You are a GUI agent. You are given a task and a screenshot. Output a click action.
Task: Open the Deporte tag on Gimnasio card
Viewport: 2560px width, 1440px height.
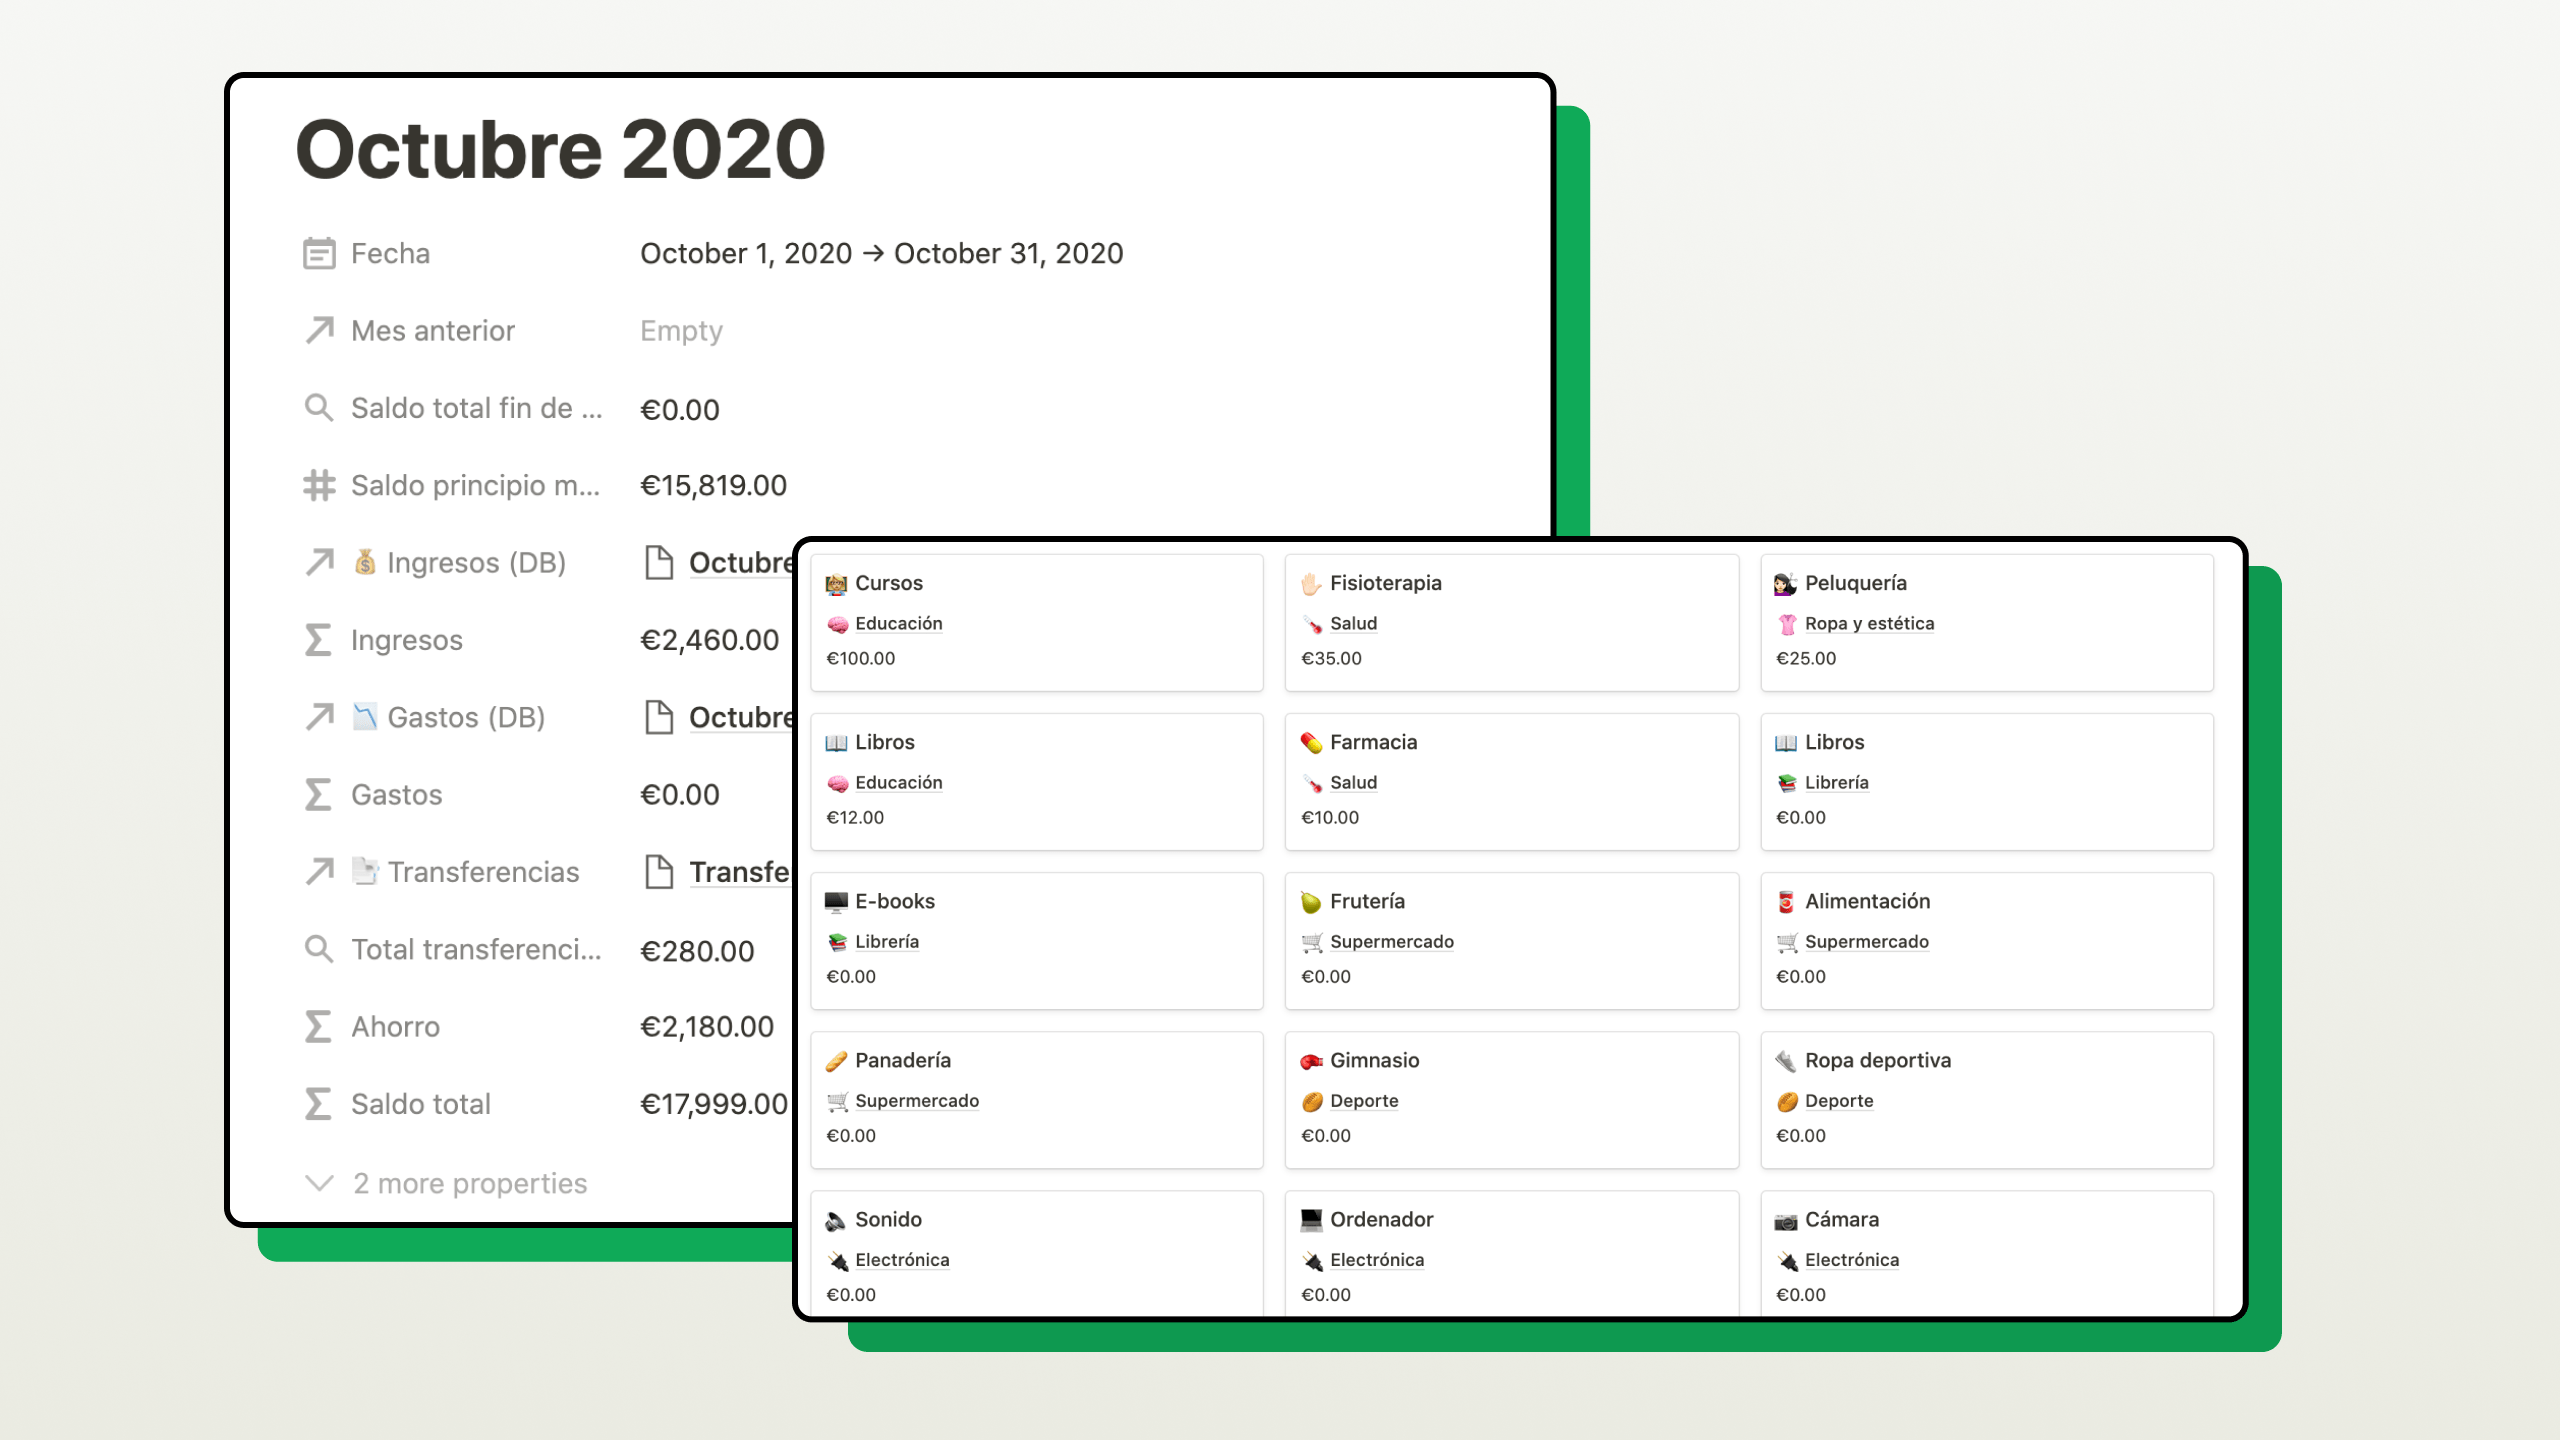1364,1100
